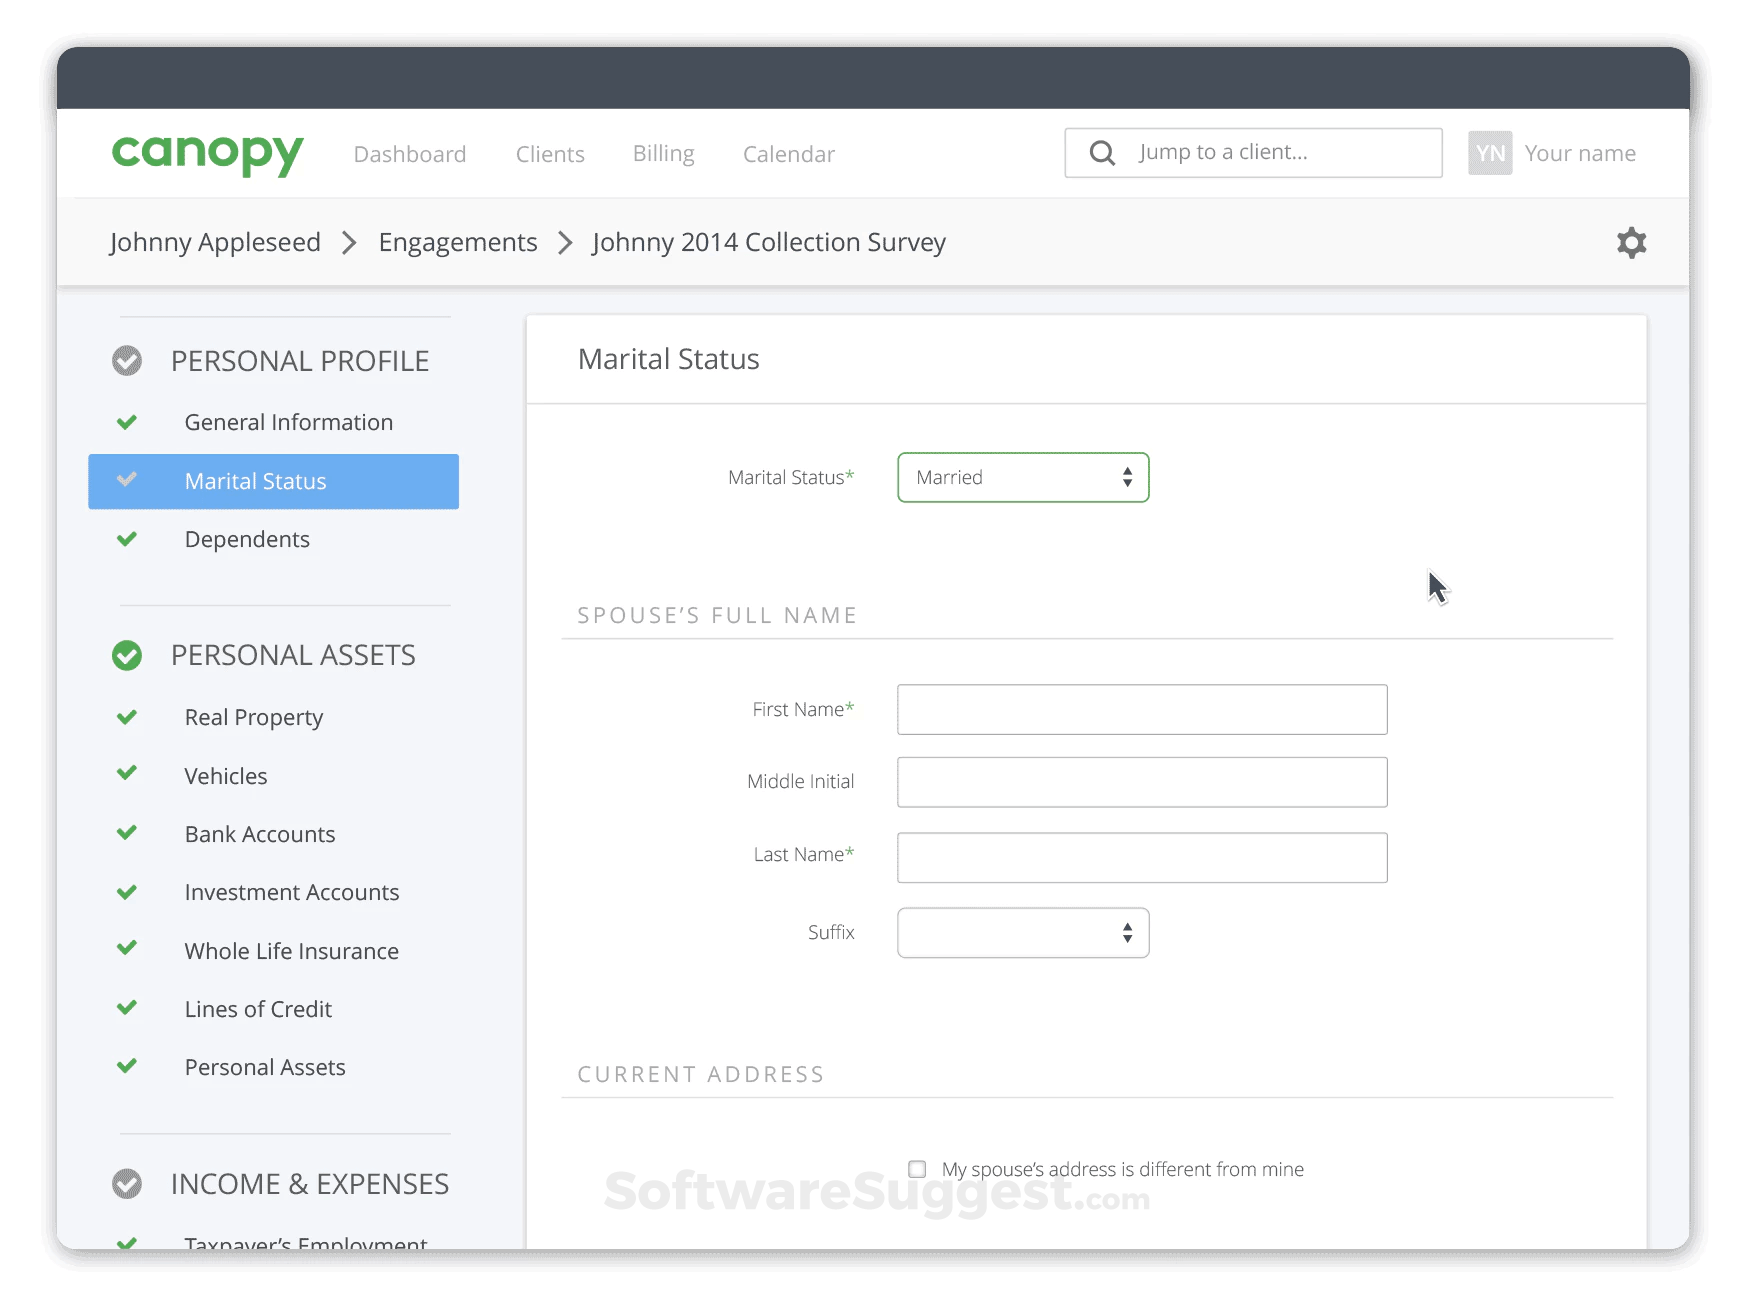This screenshot has width=1753, height=1289.
Task: Click the Canopy logo
Action: click(206, 153)
